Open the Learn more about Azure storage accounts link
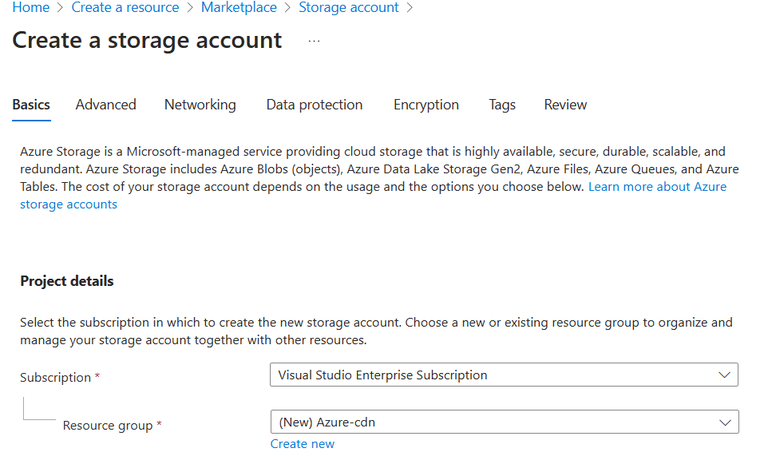The height and width of the screenshot is (468, 768). [x=657, y=187]
